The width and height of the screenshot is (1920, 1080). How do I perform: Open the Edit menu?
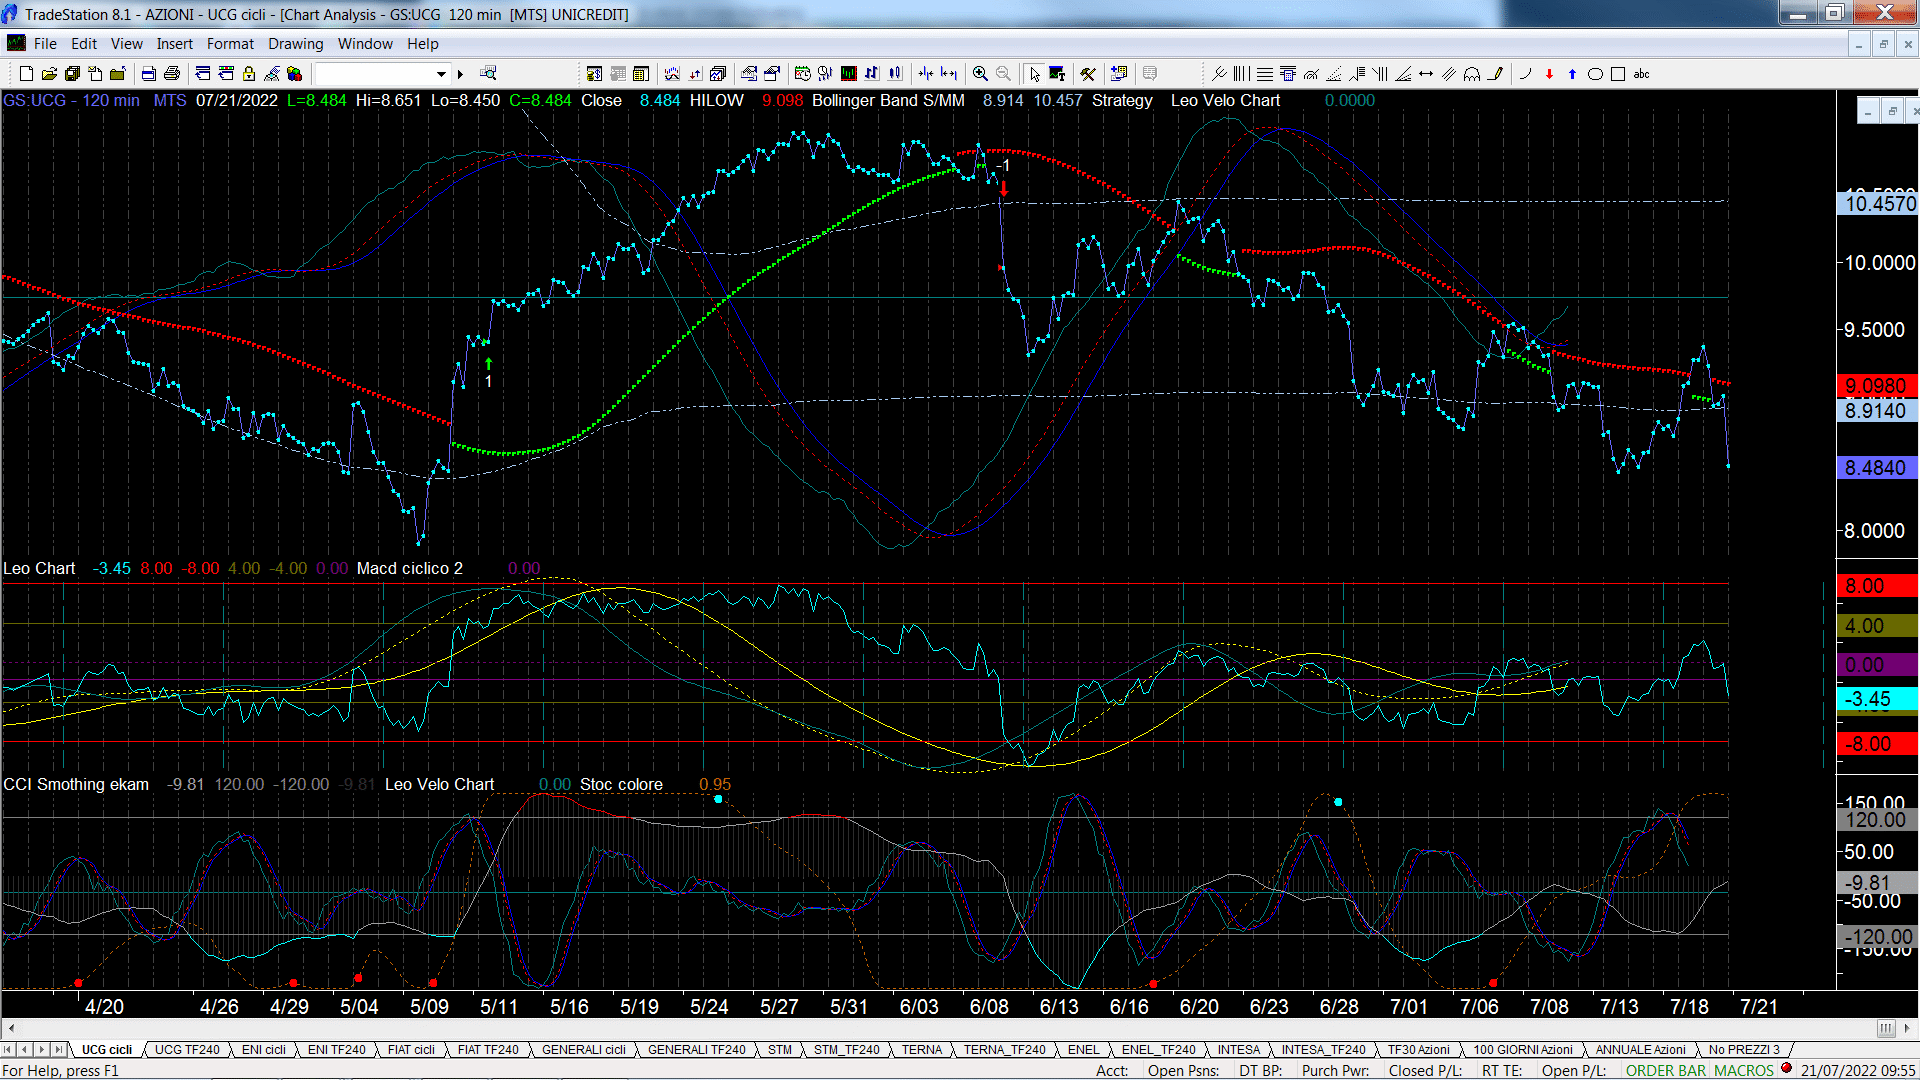tap(84, 44)
